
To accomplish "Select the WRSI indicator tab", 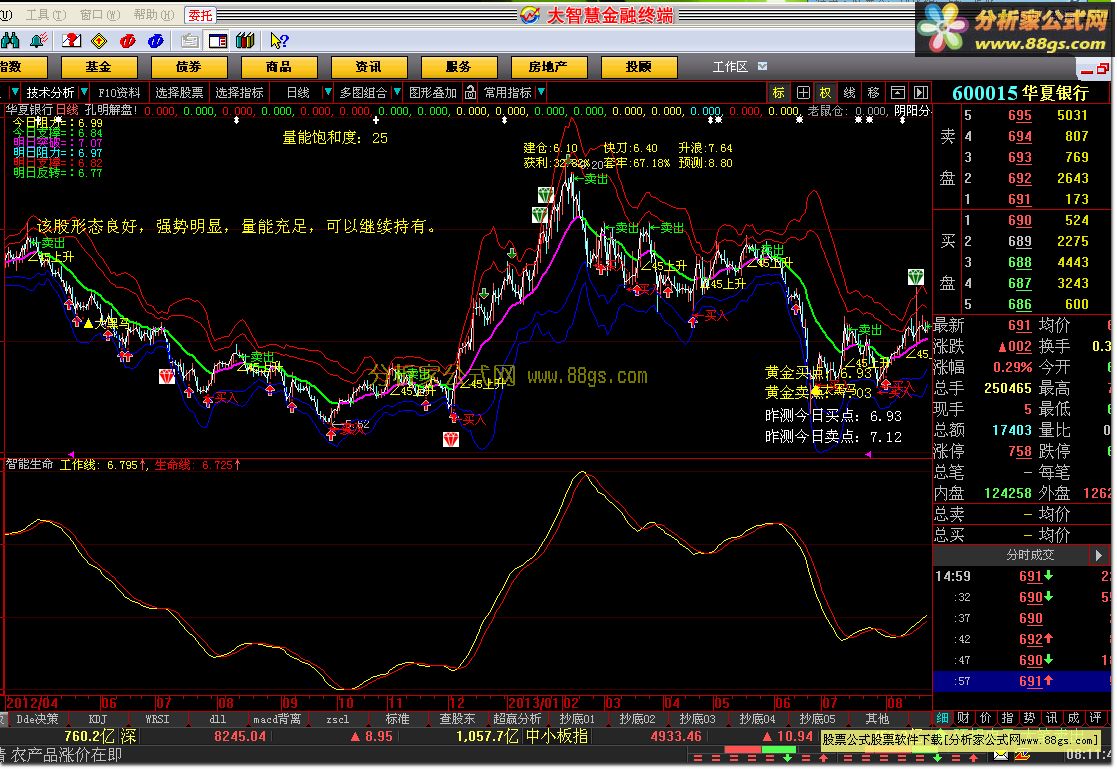I will 157,719.
